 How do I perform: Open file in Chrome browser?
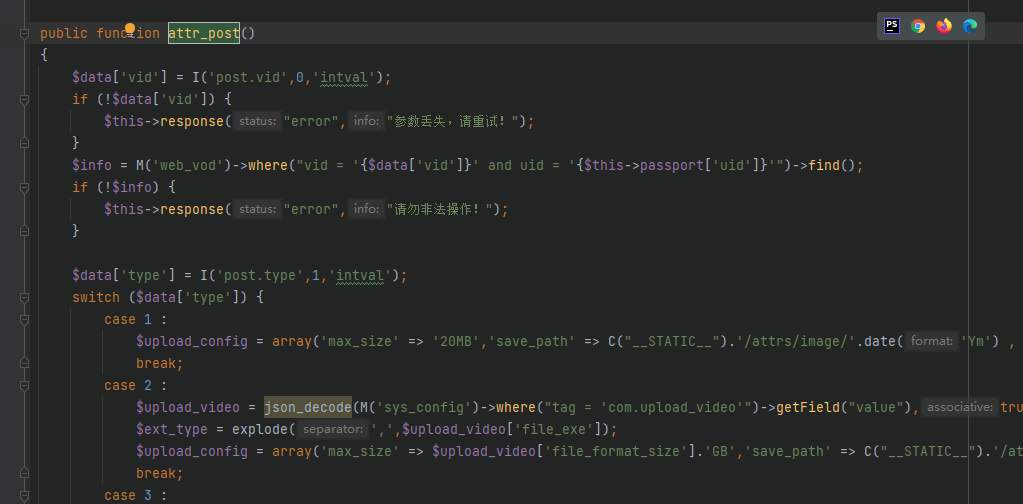tap(918, 26)
